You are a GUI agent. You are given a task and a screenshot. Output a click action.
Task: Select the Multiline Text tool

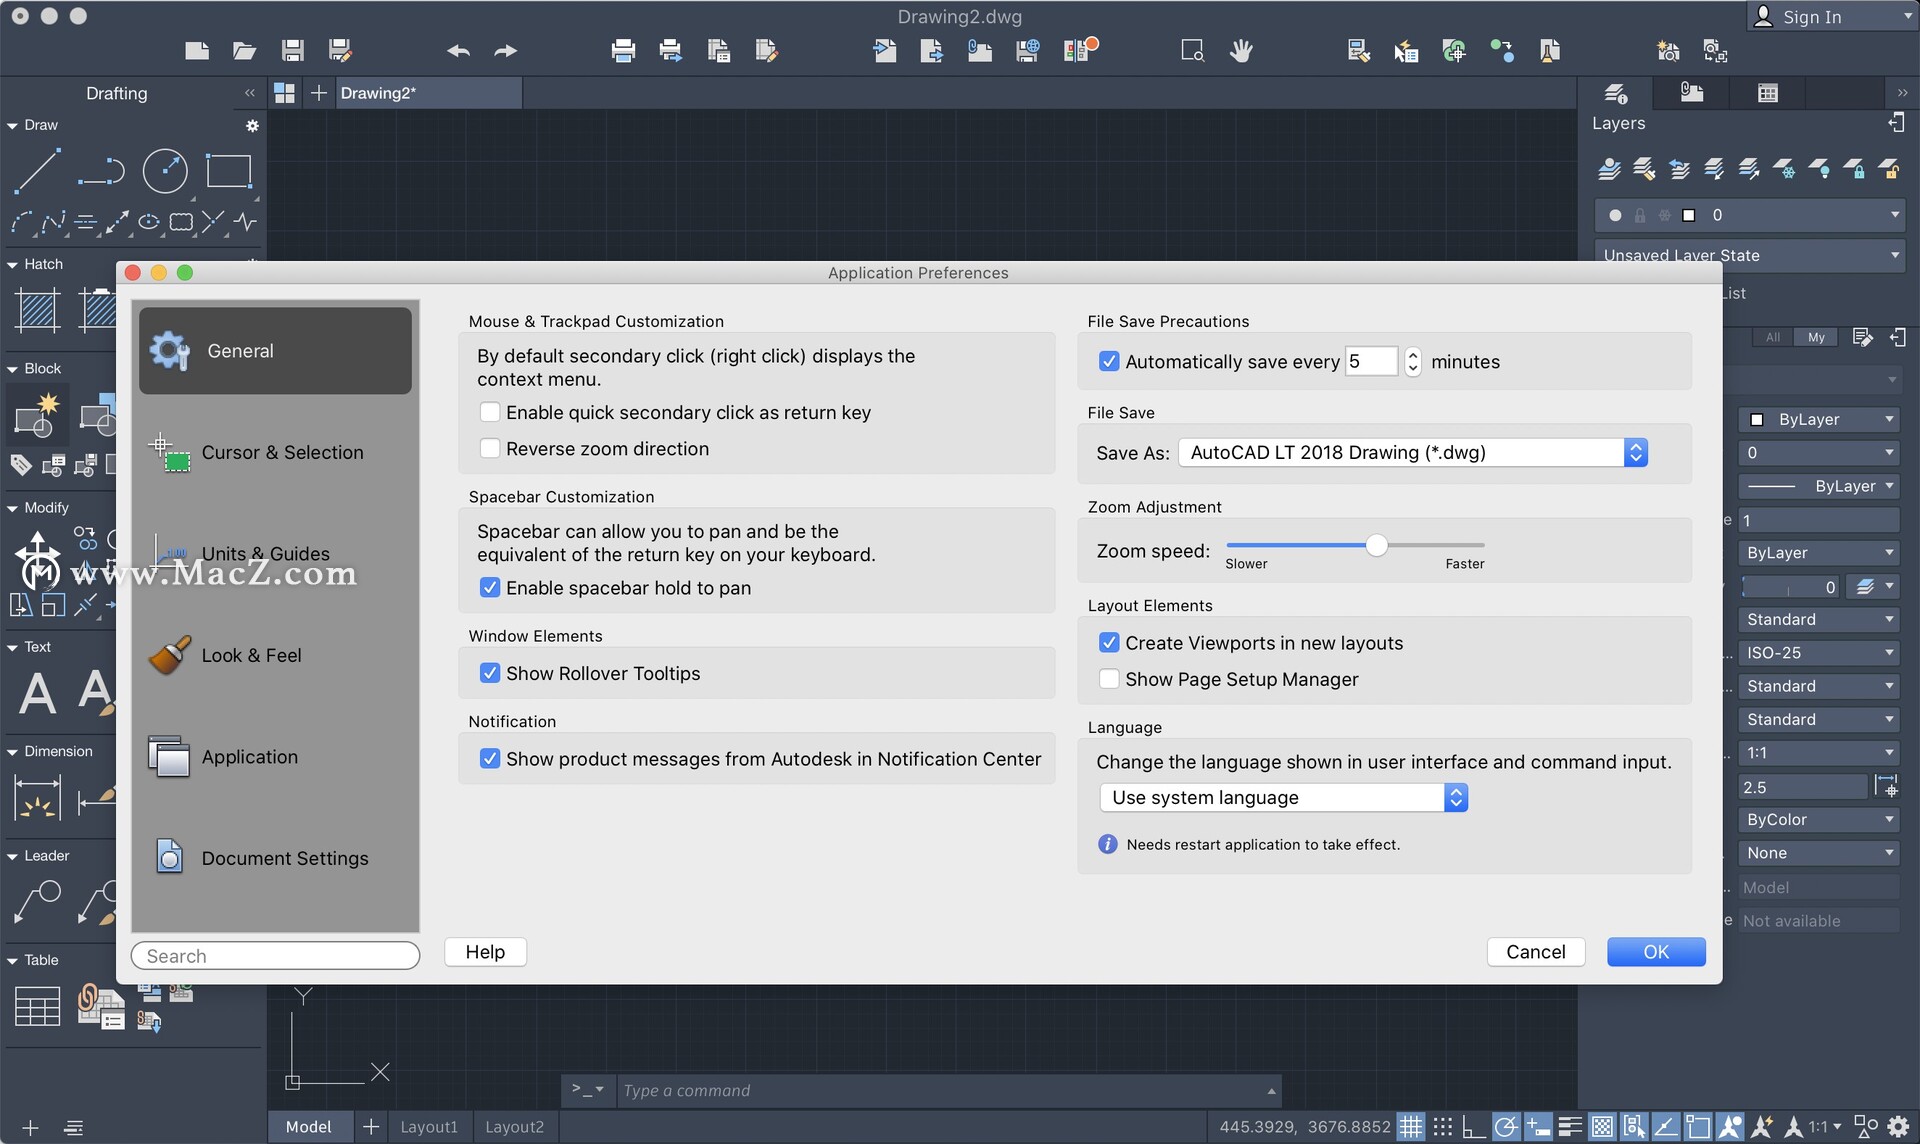[x=38, y=692]
